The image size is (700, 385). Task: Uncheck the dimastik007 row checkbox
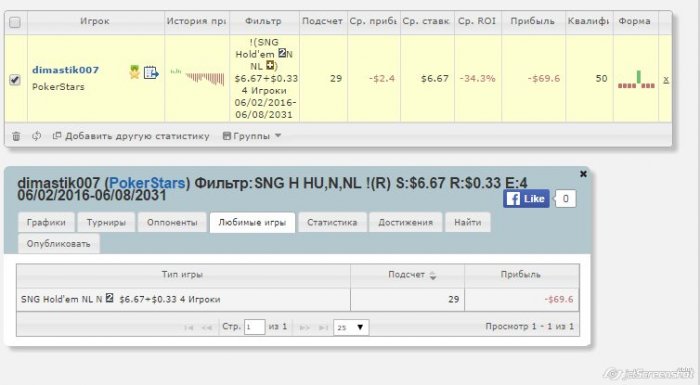(x=15, y=80)
